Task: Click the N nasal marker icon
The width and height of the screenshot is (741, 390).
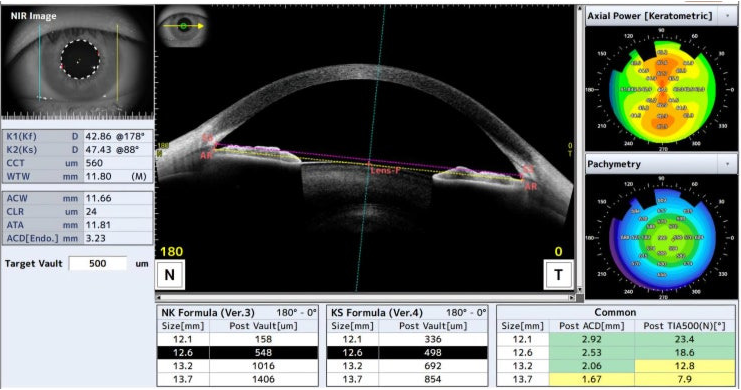Action: (170, 275)
